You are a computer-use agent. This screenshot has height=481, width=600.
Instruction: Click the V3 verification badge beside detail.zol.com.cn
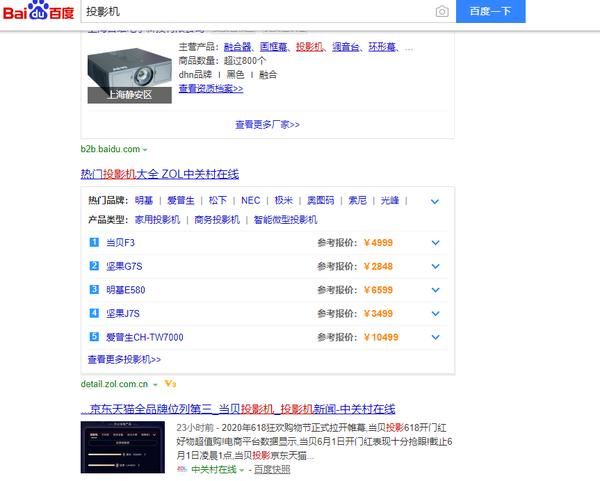170,383
